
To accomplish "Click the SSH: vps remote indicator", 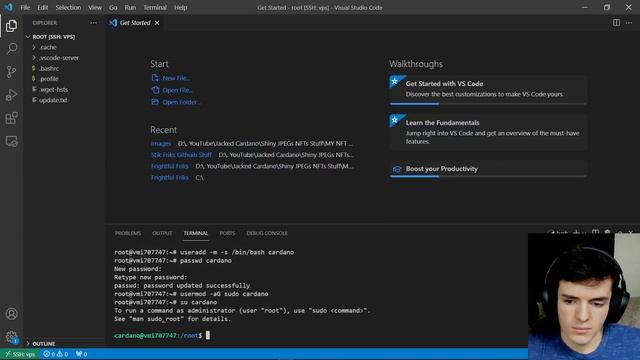I will click(20, 354).
